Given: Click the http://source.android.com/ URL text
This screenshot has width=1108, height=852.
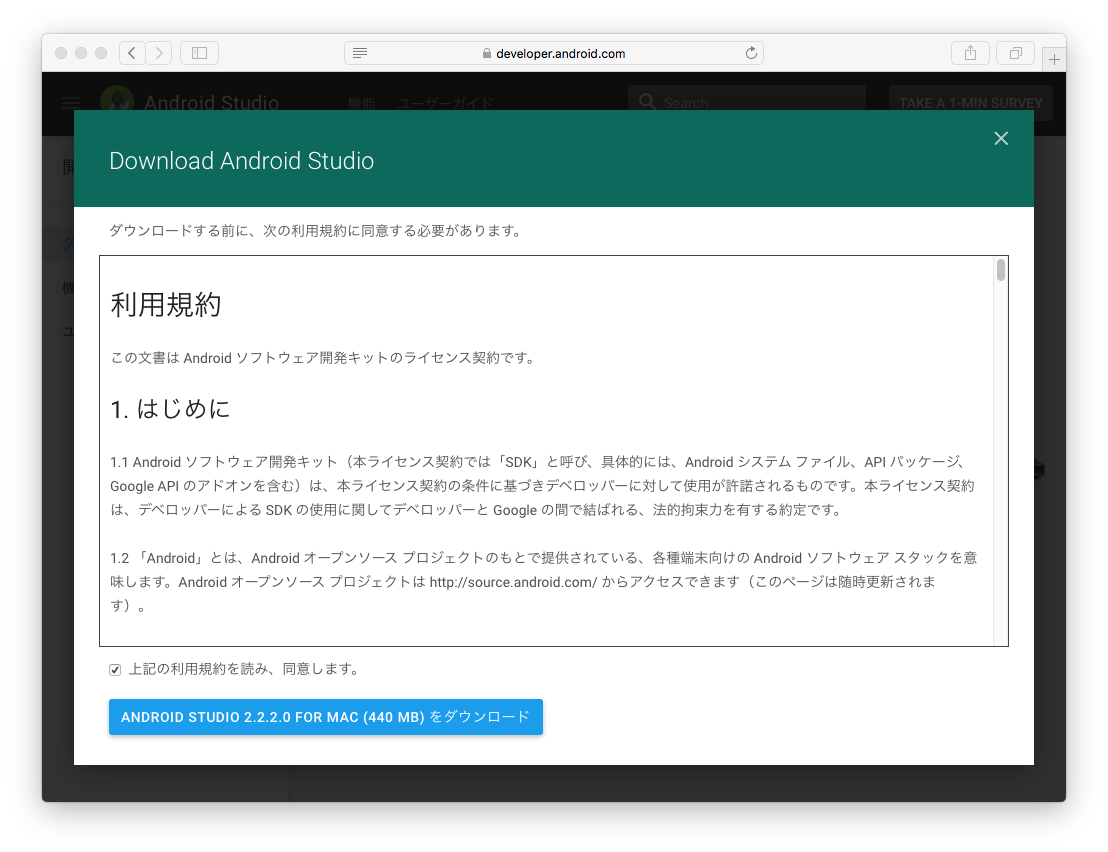Looking at the screenshot, I should [514, 582].
